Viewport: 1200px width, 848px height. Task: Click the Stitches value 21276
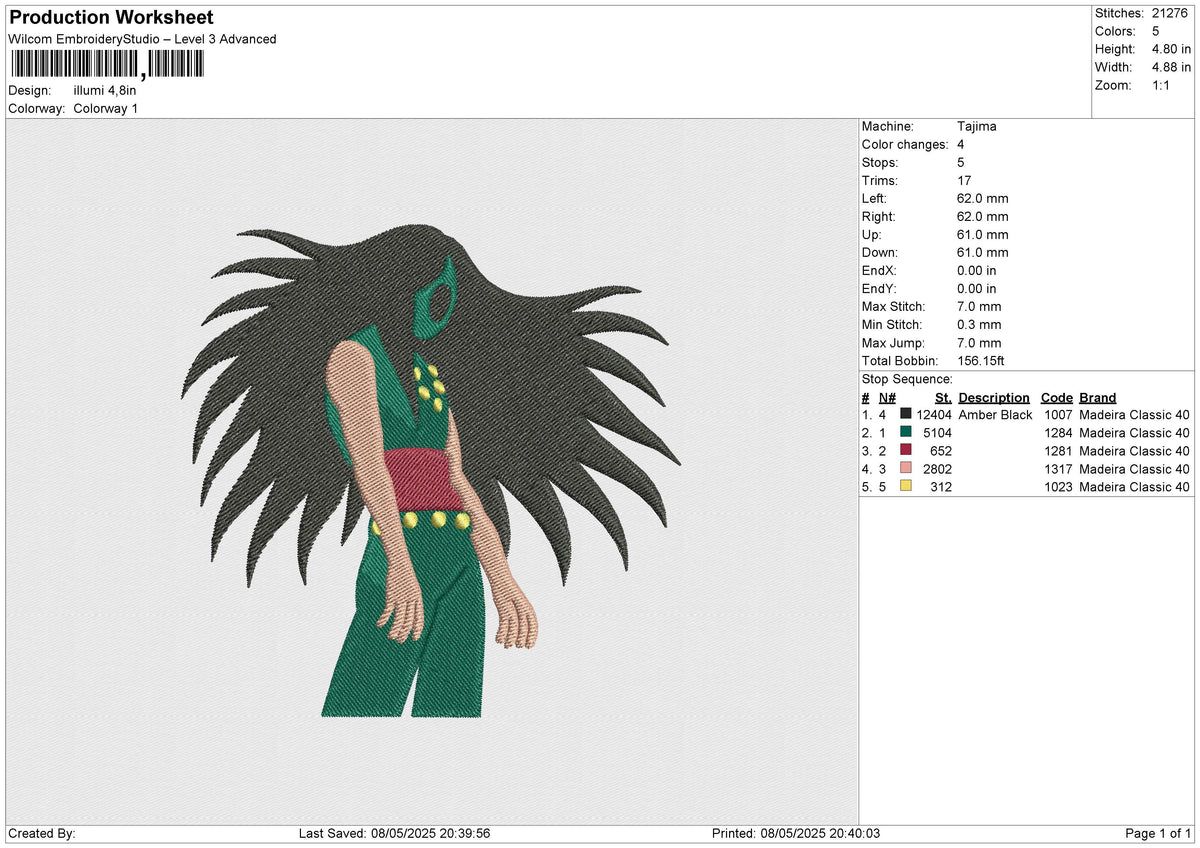[1172, 13]
